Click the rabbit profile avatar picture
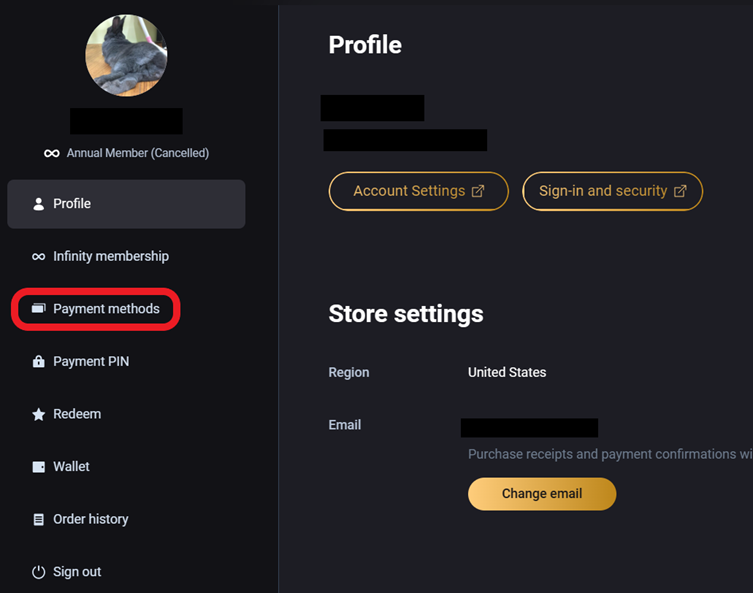The image size is (753, 593). pos(126,55)
